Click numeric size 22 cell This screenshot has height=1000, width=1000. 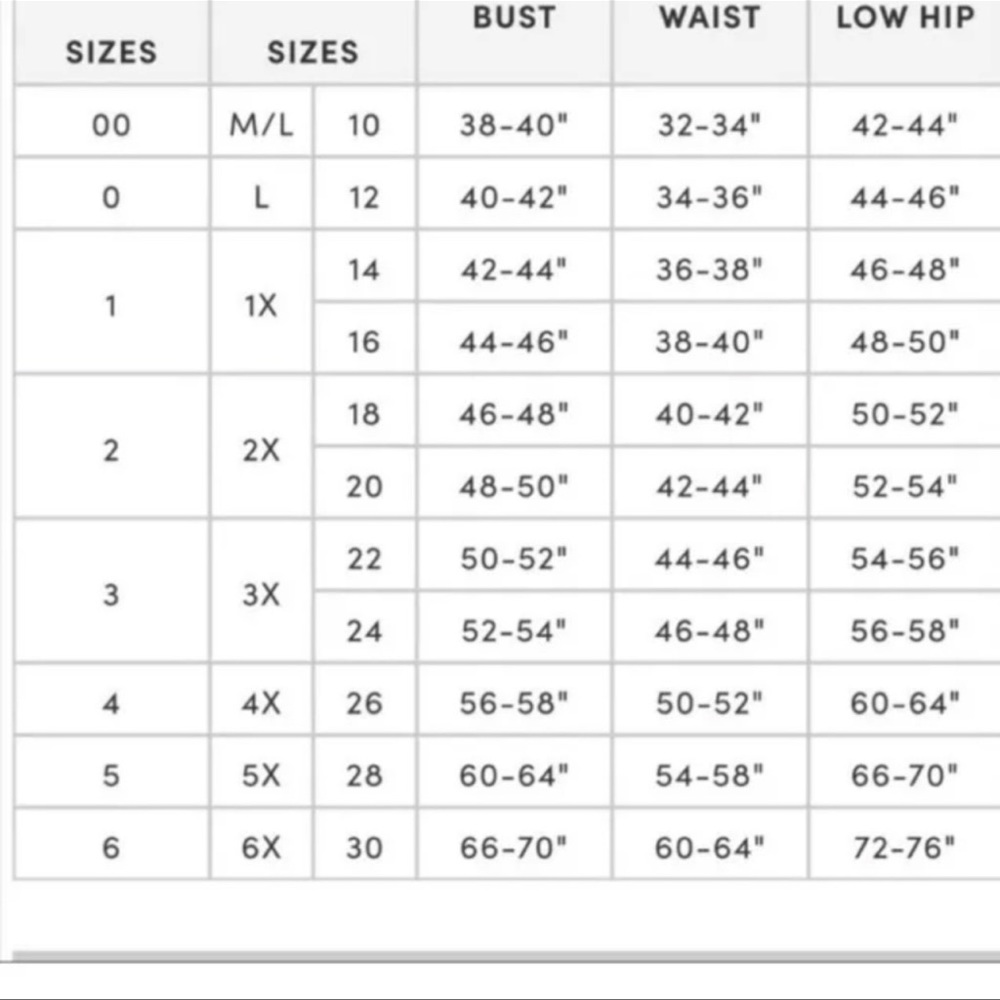click(364, 559)
